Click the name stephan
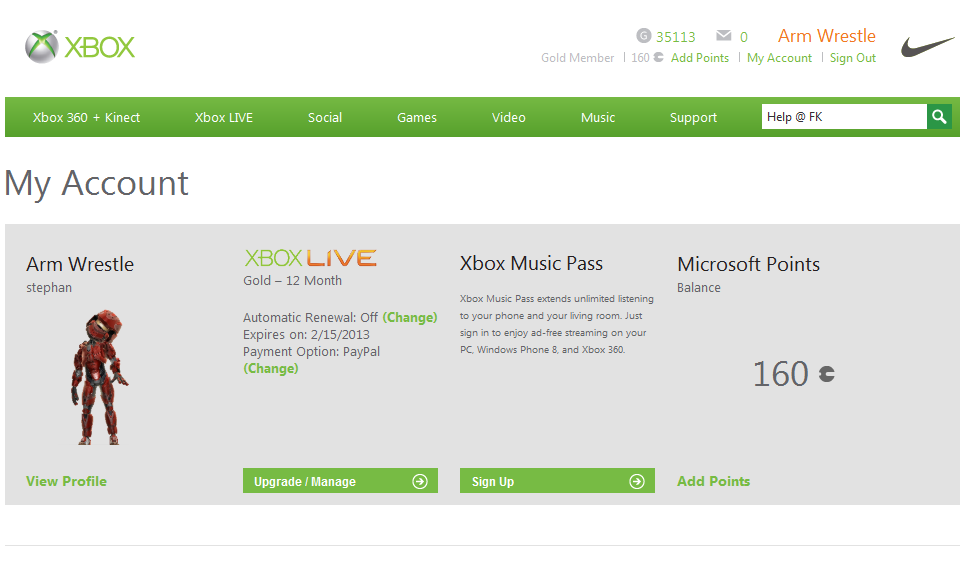 [49, 287]
